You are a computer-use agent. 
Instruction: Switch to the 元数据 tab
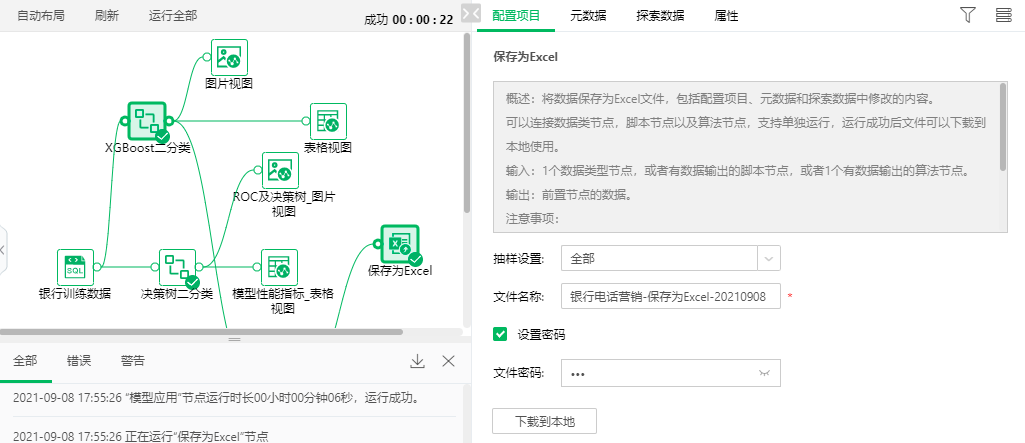588,16
